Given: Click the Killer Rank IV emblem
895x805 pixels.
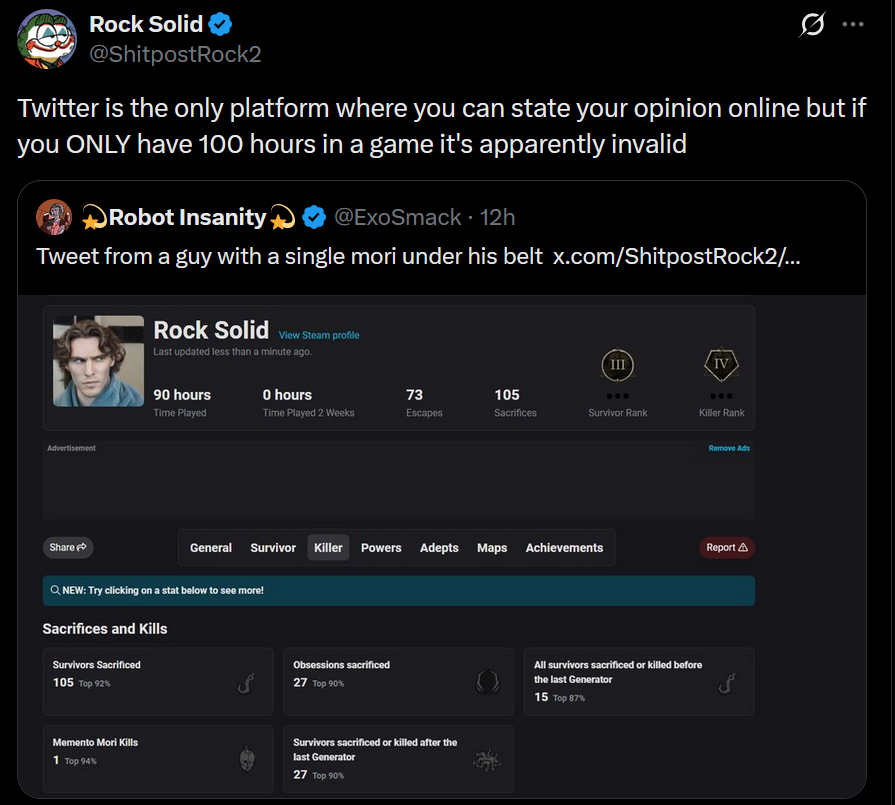Looking at the screenshot, I should pos(721,364).
